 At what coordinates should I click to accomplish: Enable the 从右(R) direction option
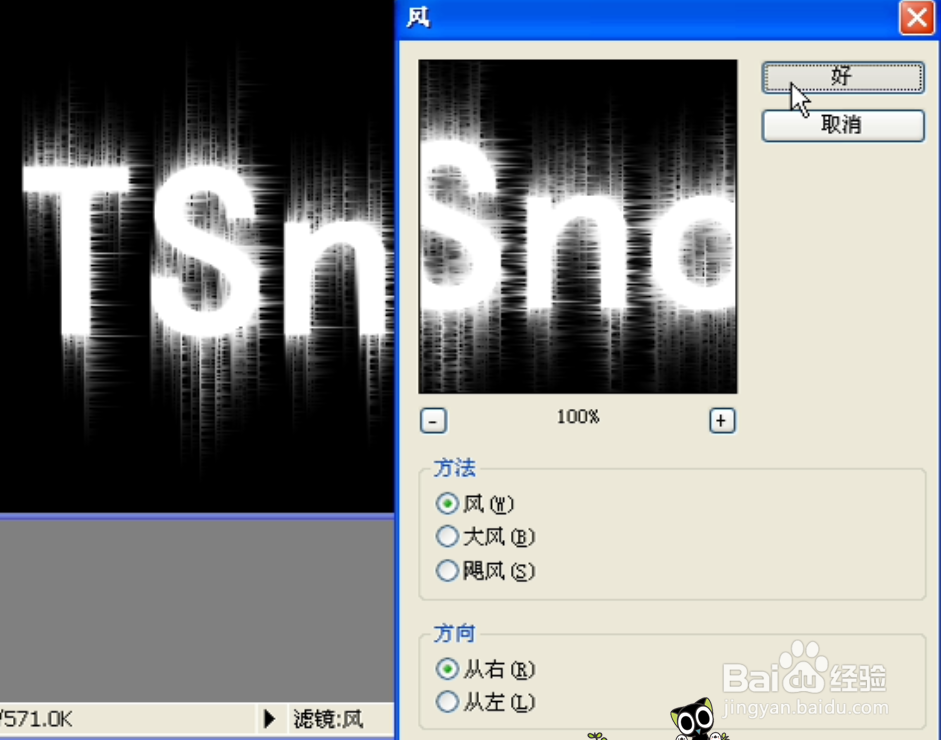[447, 668]
